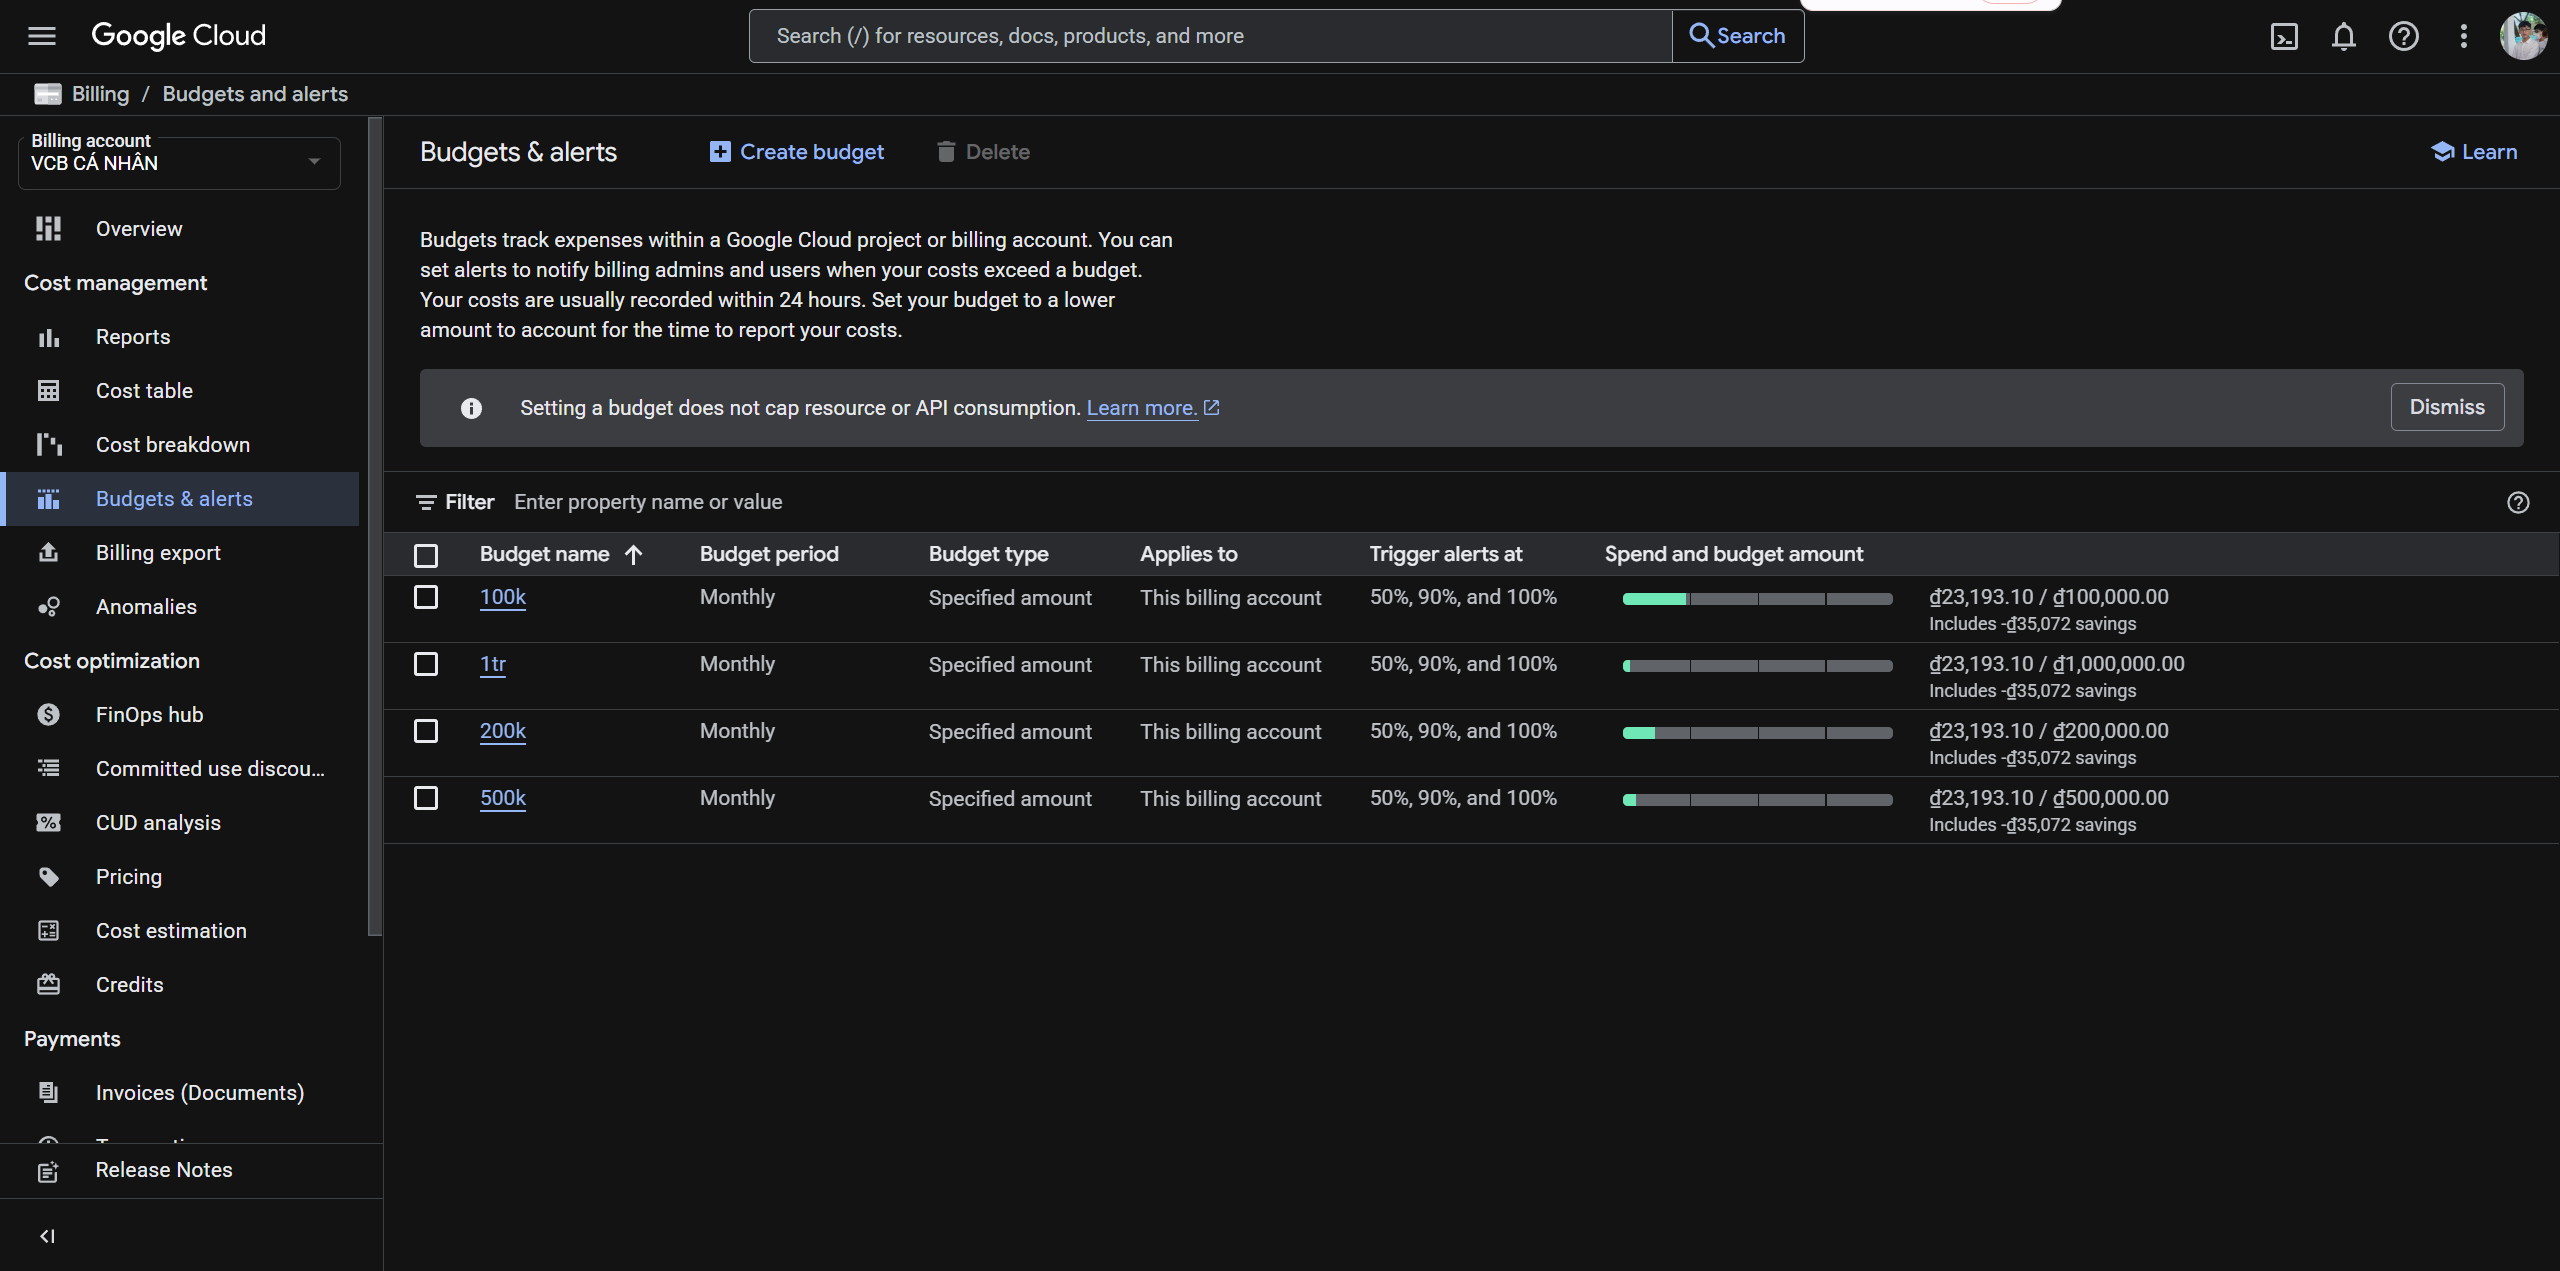Screen dimensions: 2560x1271
Task: Open Billing export sidebar item
Action: click(158, 553)
